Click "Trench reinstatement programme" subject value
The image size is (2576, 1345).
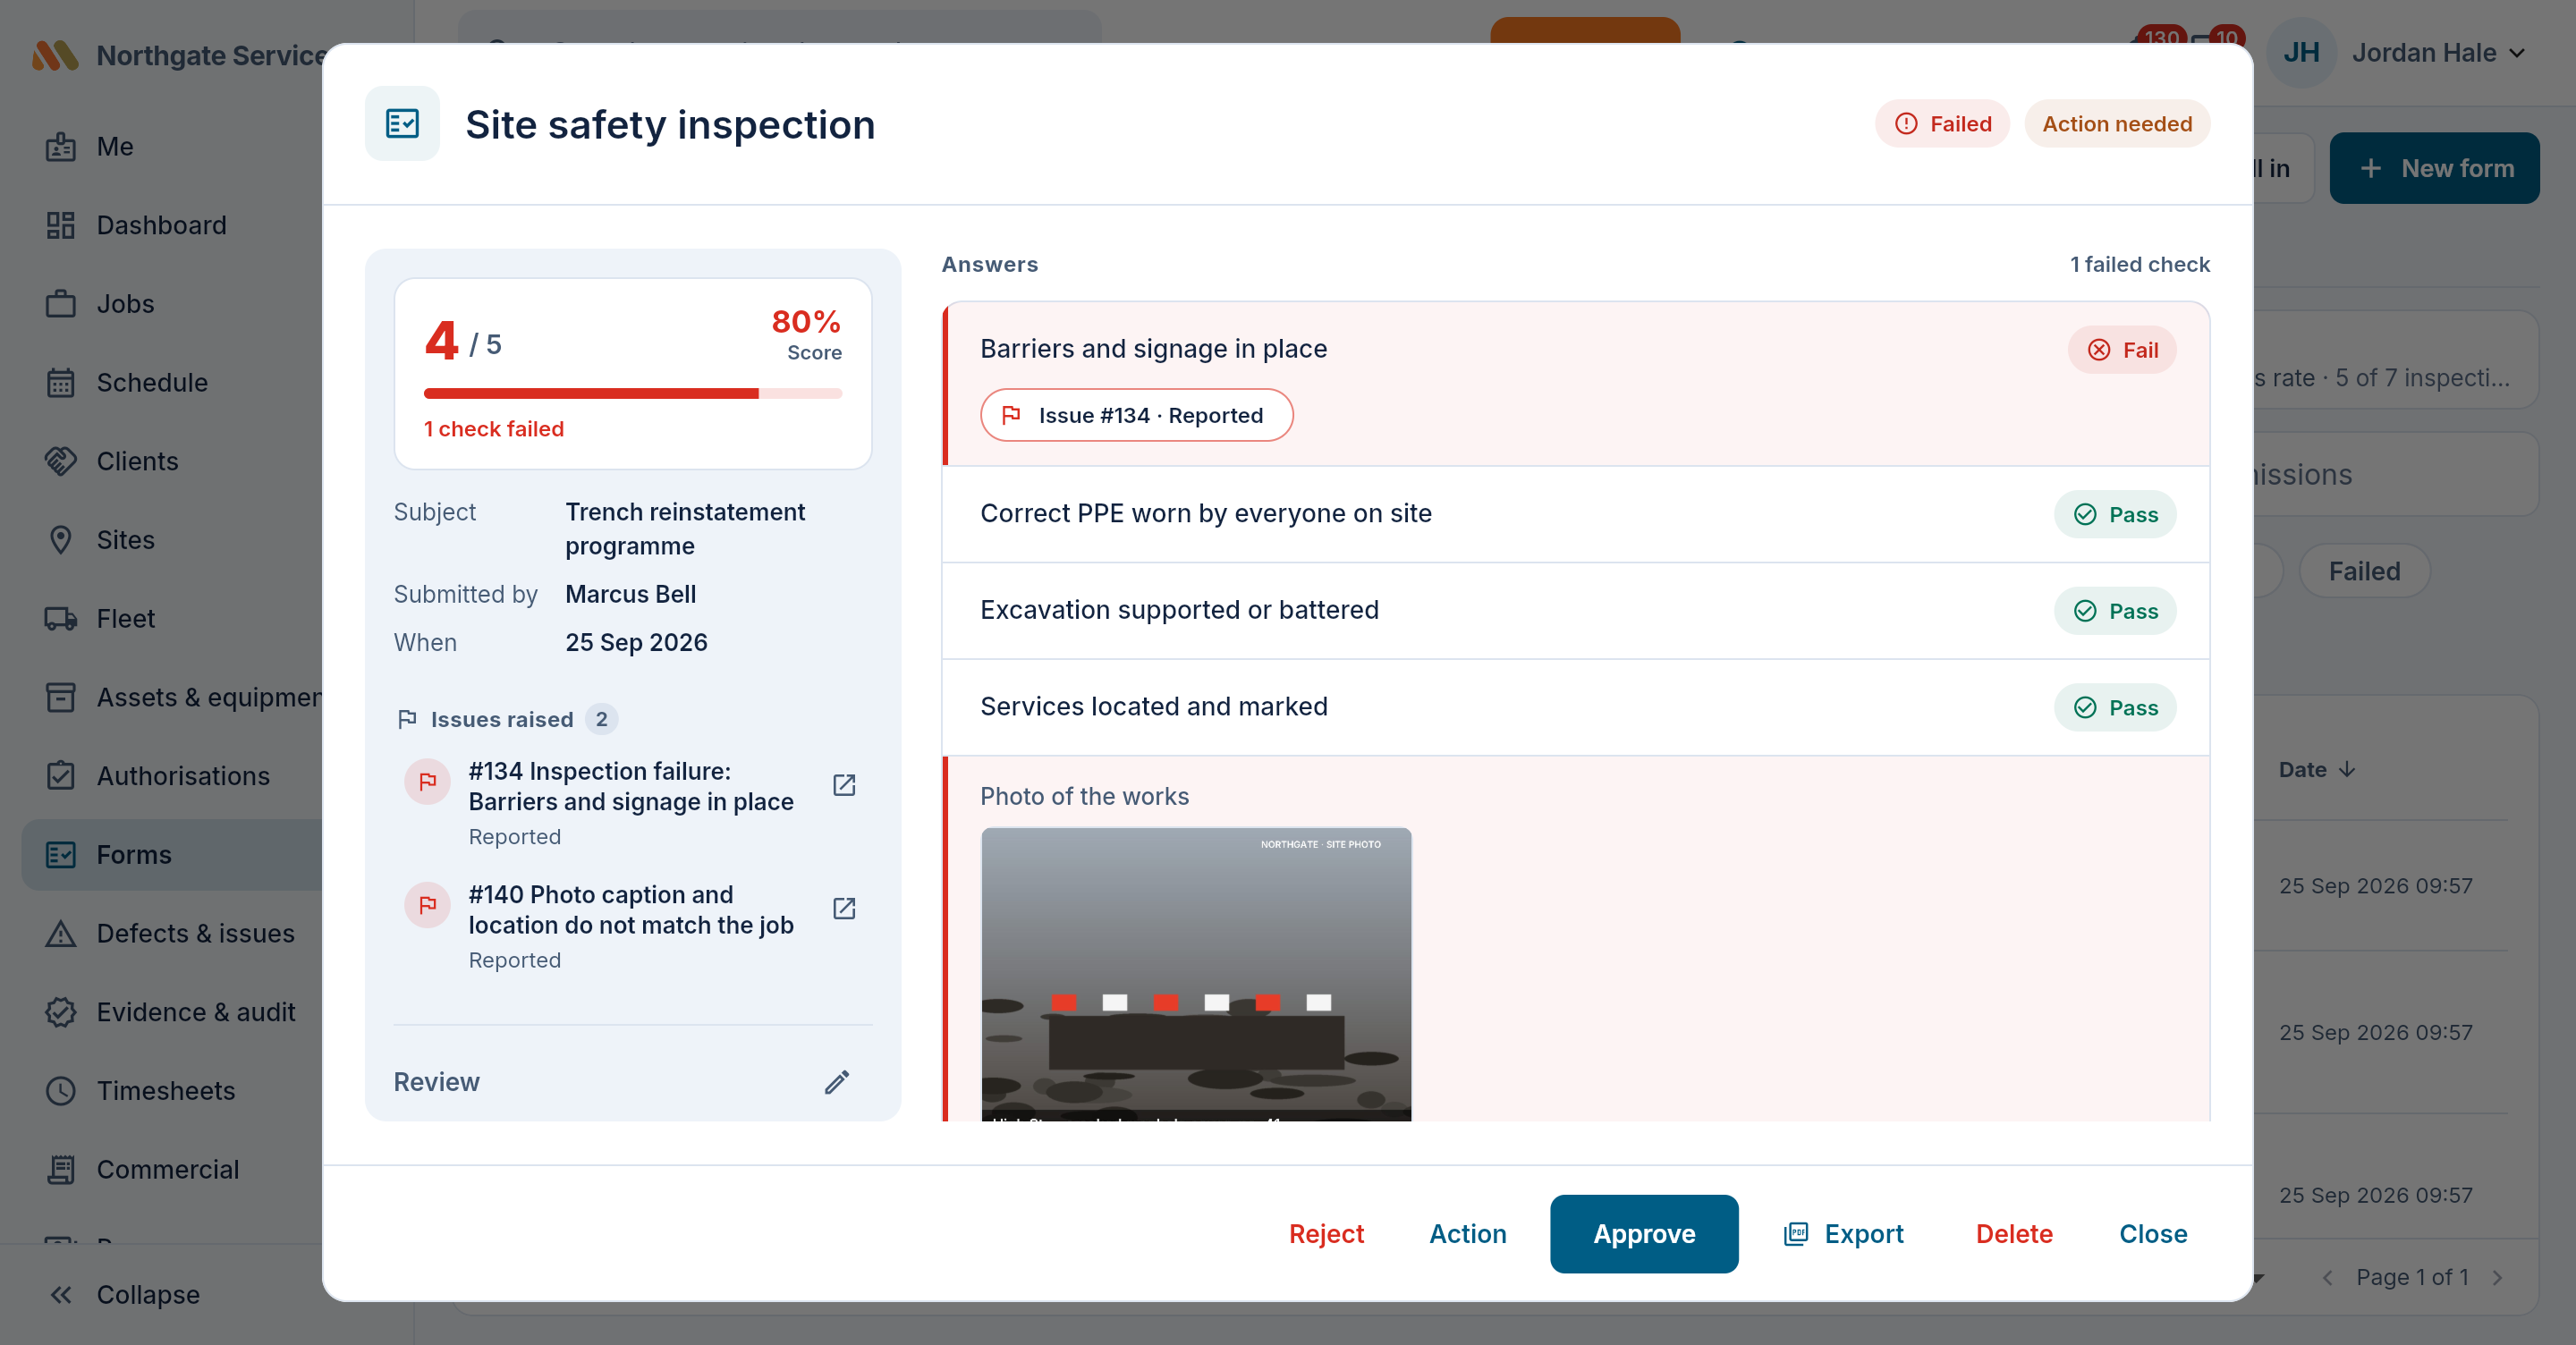pos(685,529)
